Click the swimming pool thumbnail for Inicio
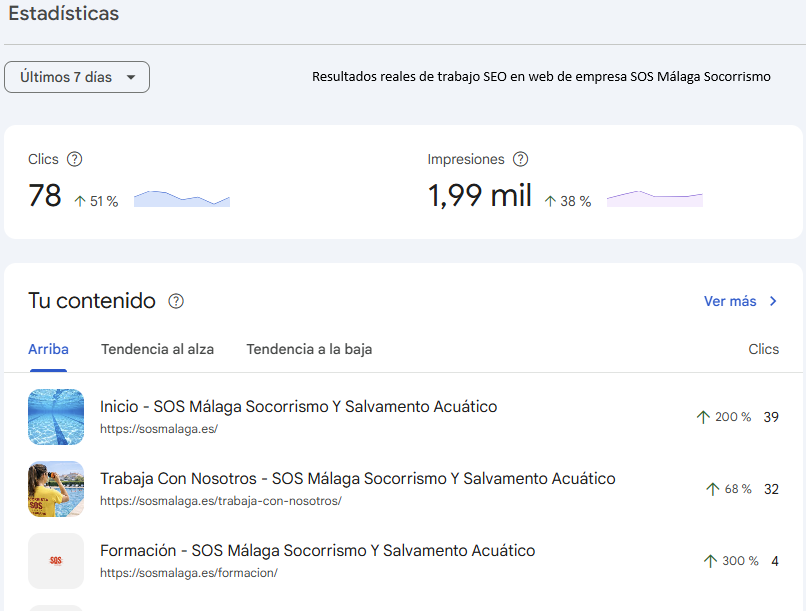806x611 pixels. tap(55, 417)
